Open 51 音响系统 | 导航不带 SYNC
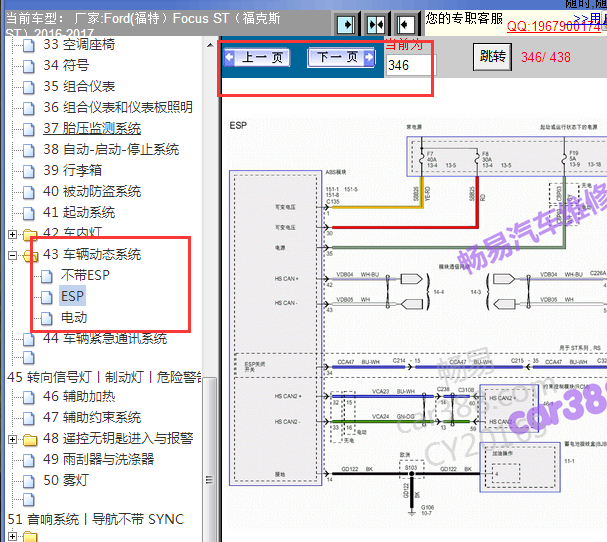Screen dimensions: 607x542 96,519
